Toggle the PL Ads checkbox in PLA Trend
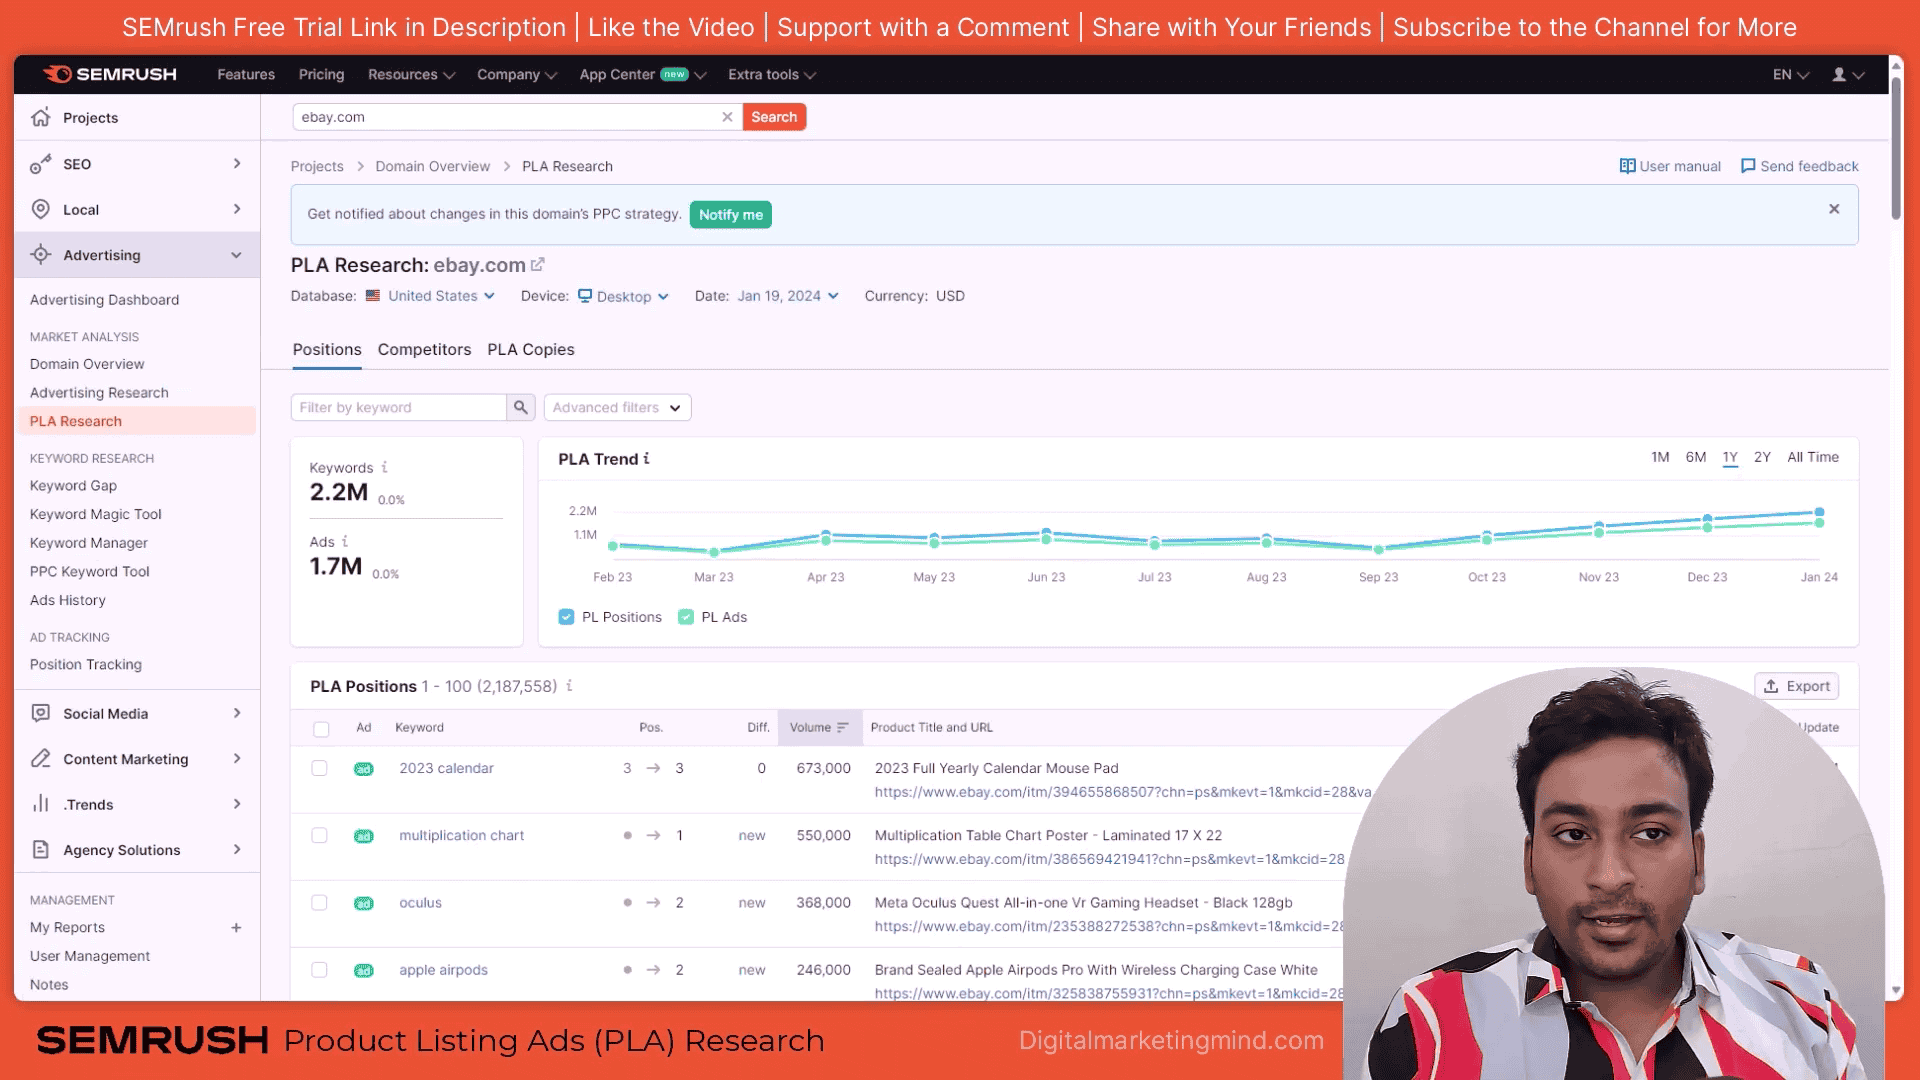Viewport: 1920px width, 1080px height. [x=684, y=617]
